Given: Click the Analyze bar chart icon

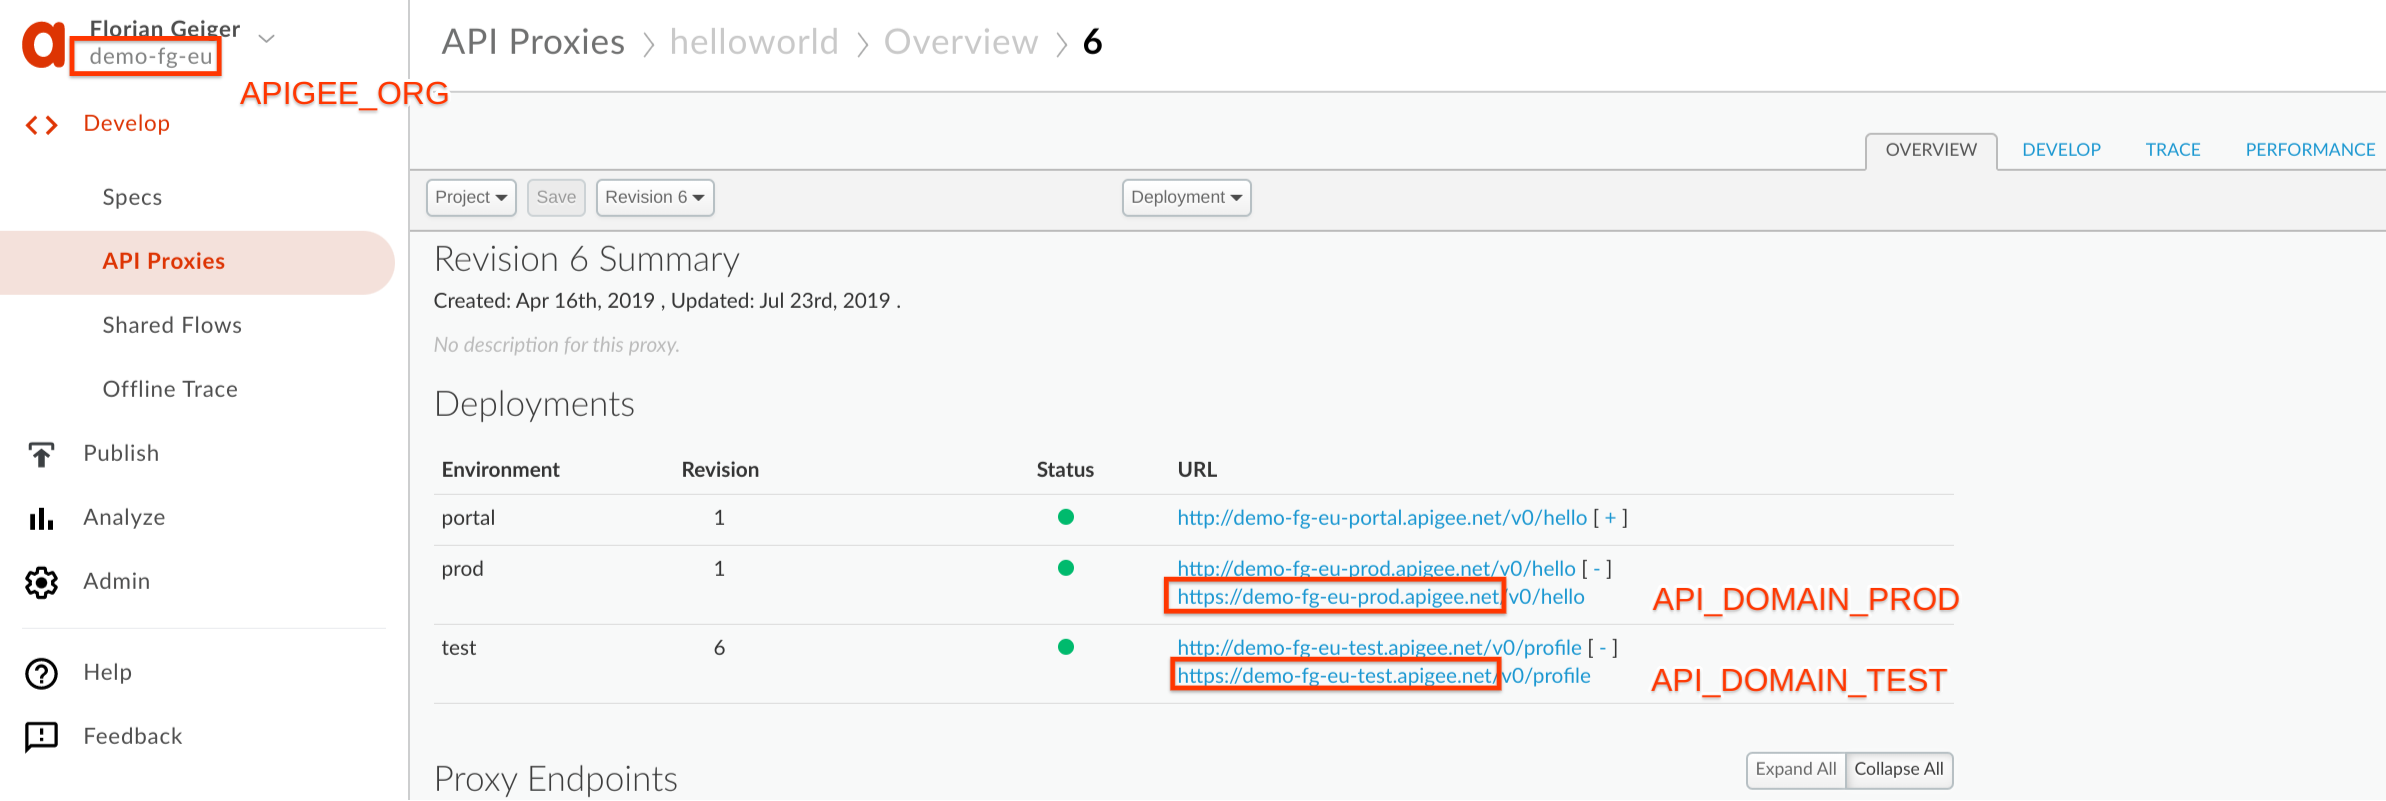Looking at the screenshot, I should (x=41, y=518).
